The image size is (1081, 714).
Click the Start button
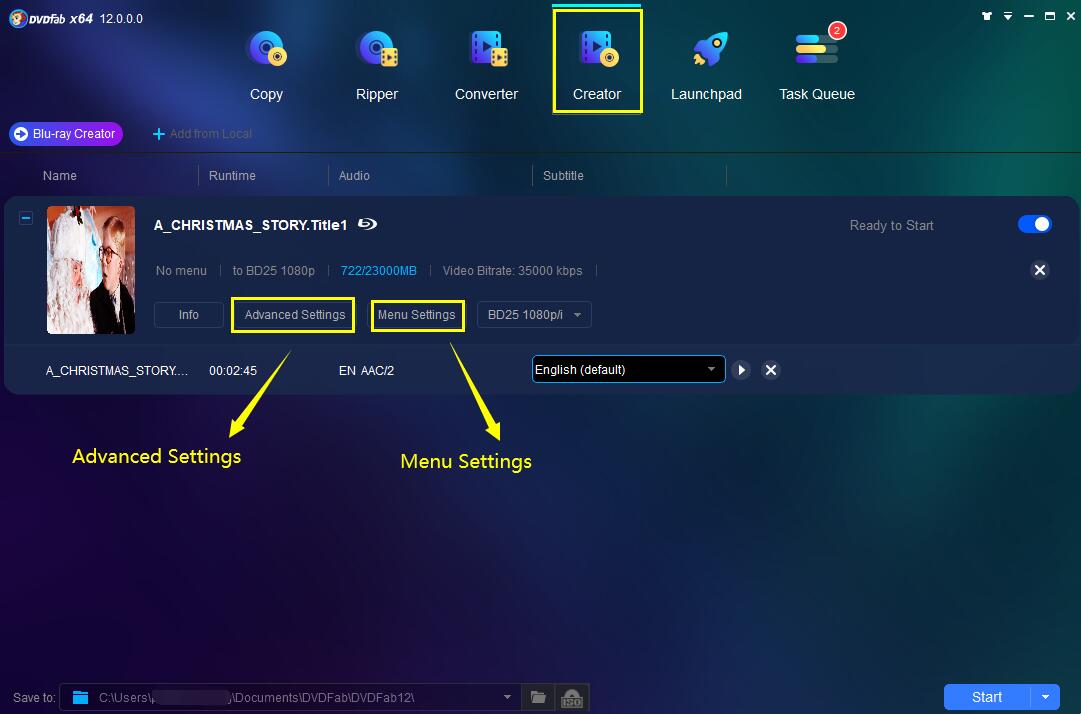(987, 697)
